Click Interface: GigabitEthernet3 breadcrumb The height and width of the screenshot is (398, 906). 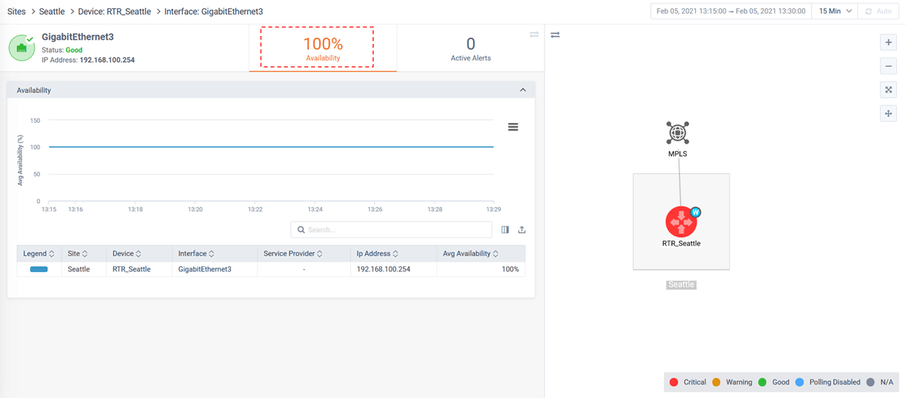214,12
